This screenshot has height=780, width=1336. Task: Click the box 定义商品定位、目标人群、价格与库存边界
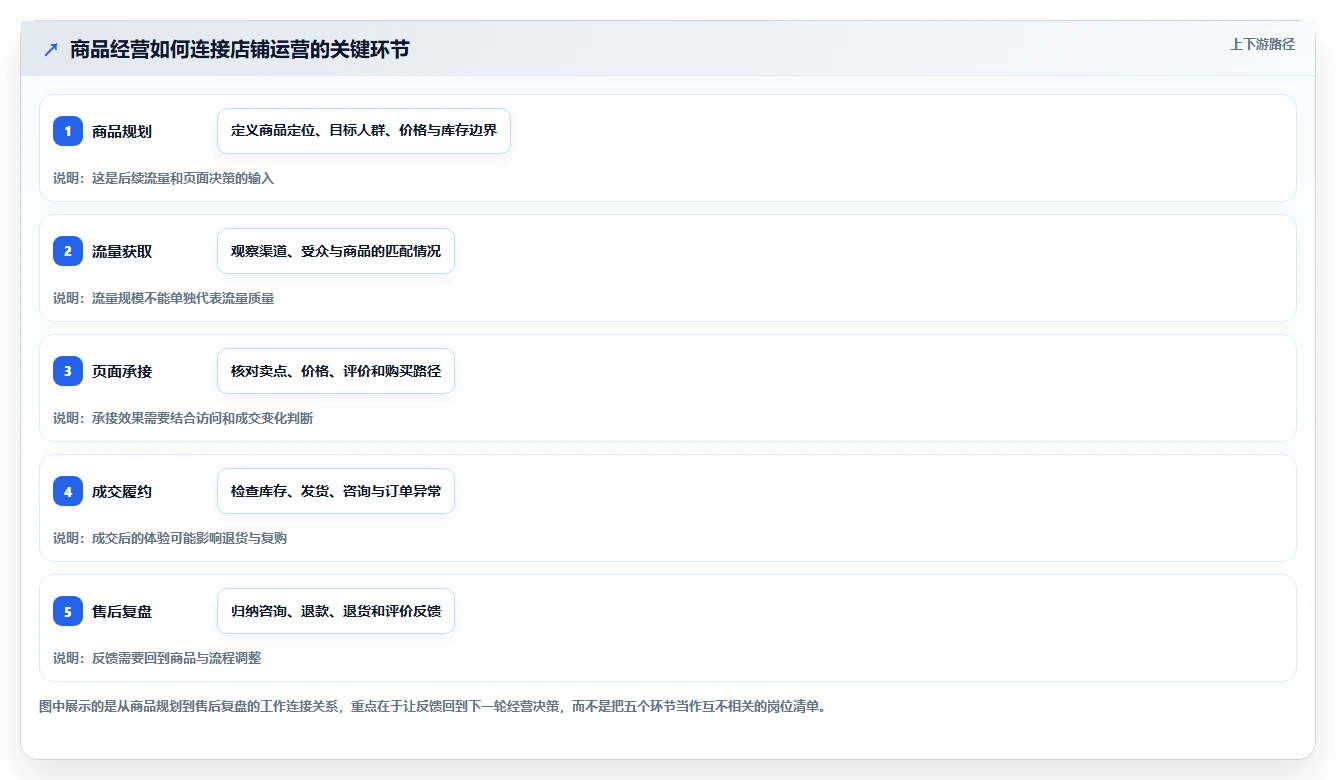[364, 131]
